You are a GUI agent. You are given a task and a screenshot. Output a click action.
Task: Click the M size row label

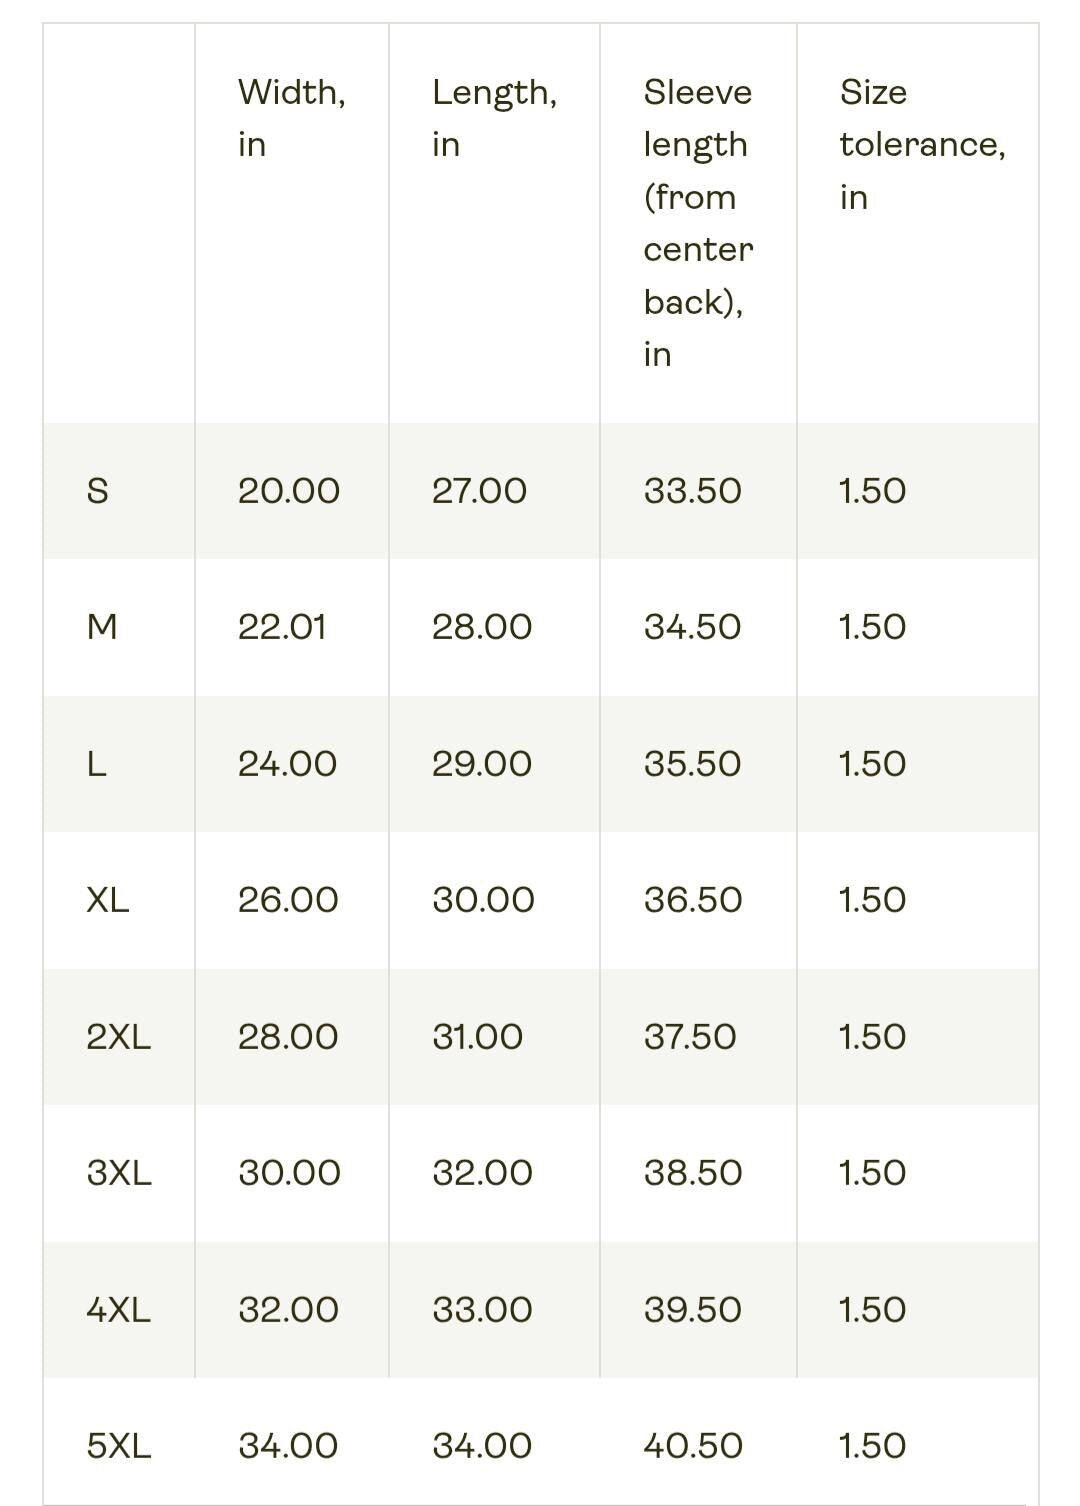(102, 627)
